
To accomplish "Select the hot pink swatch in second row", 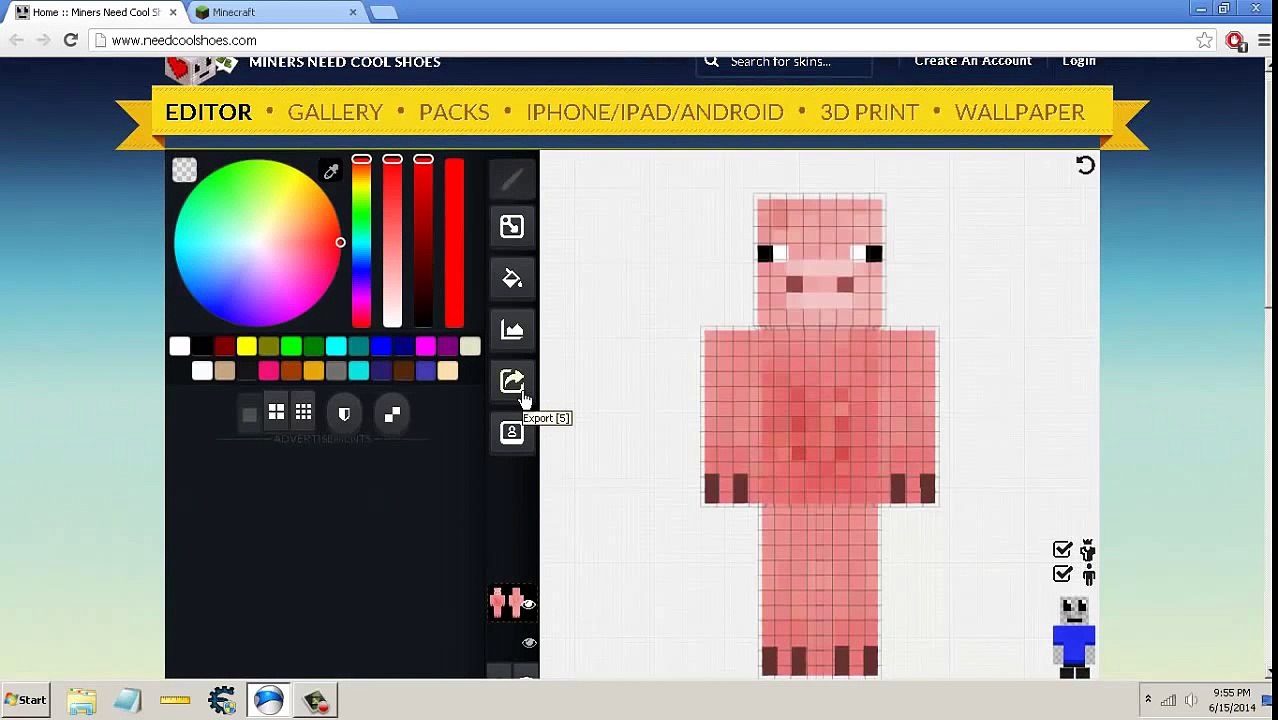I will pyautogui.click(x=268, y=372).
